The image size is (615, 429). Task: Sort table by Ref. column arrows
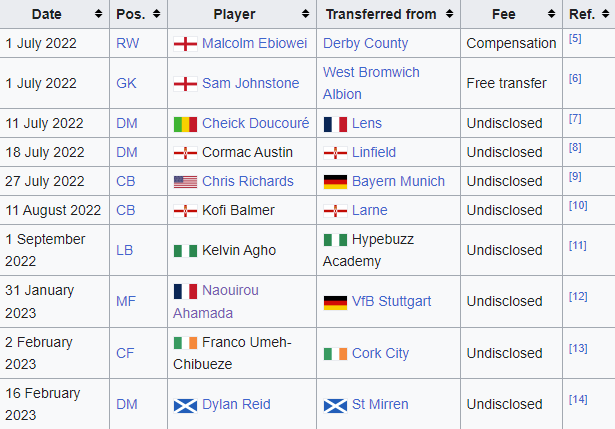[606, 14]
